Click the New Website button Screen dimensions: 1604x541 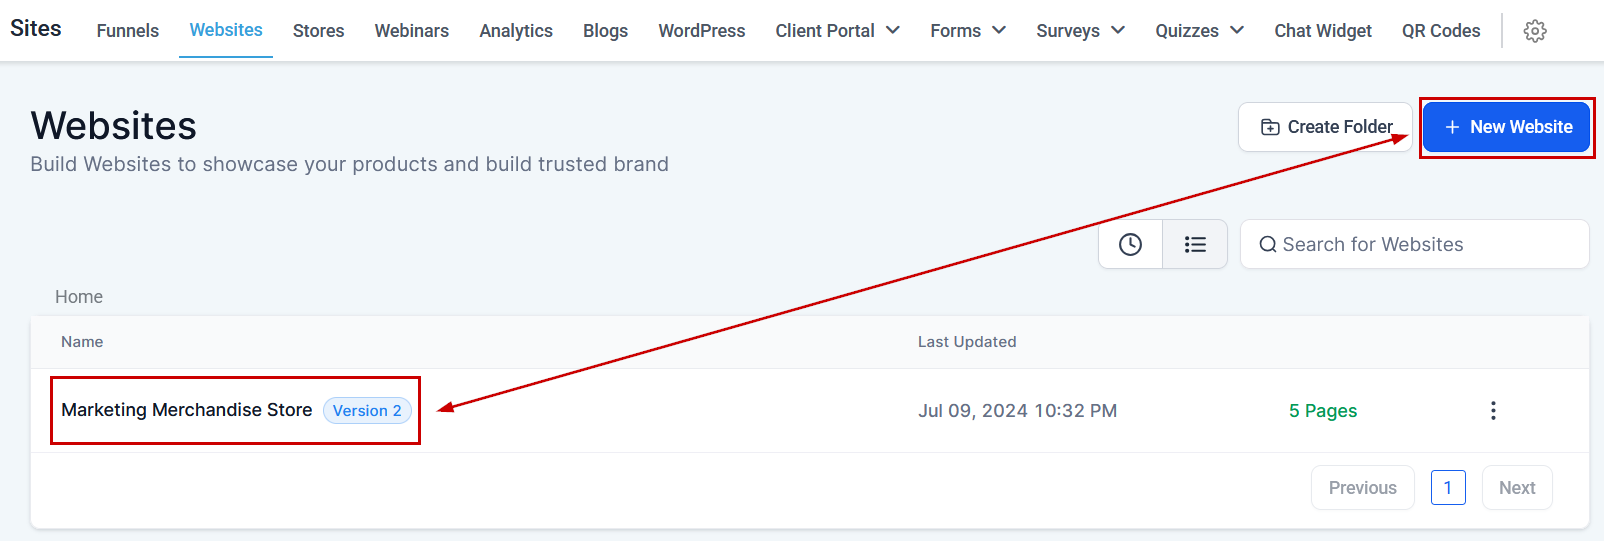(1506, 127)
